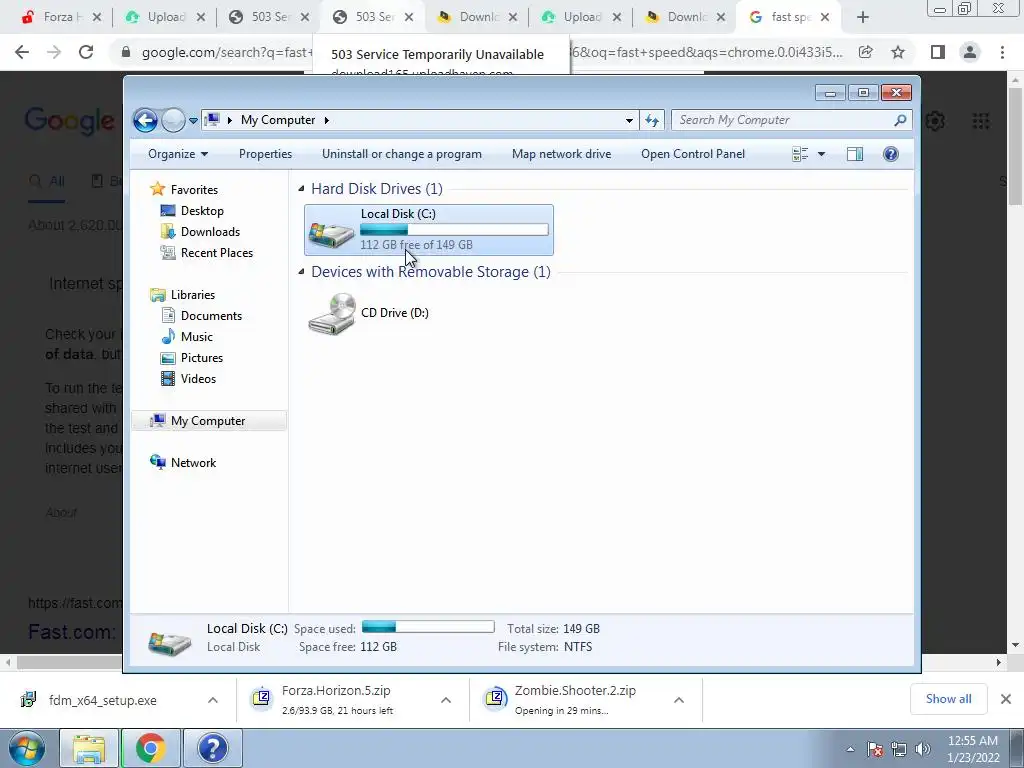
Task: Open the Chrome profile avatar
Action: coord(970,52)
